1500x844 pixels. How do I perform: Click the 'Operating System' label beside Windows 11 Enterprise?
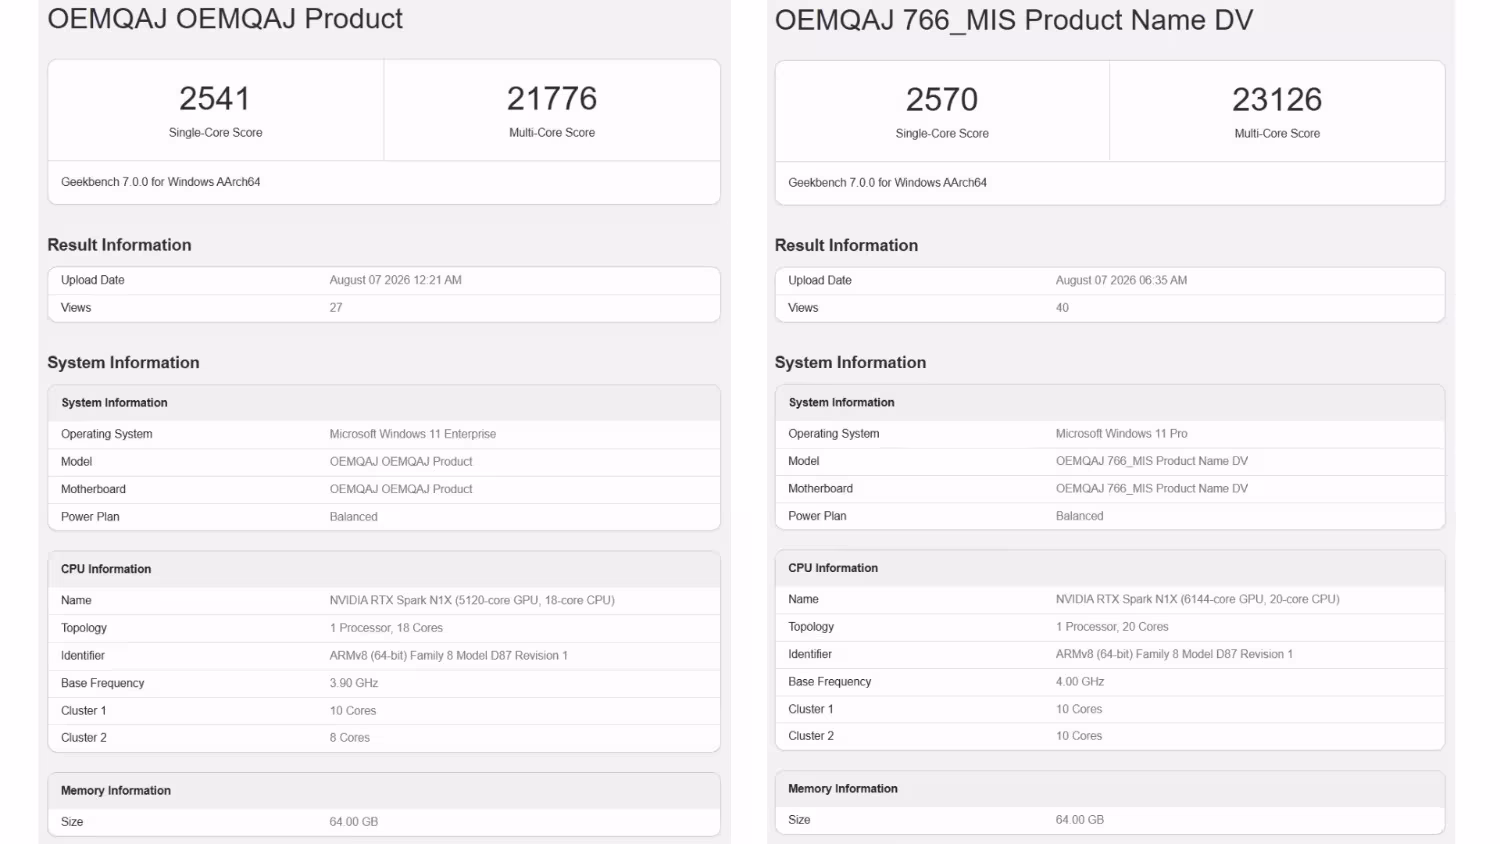tap(107, 434)
